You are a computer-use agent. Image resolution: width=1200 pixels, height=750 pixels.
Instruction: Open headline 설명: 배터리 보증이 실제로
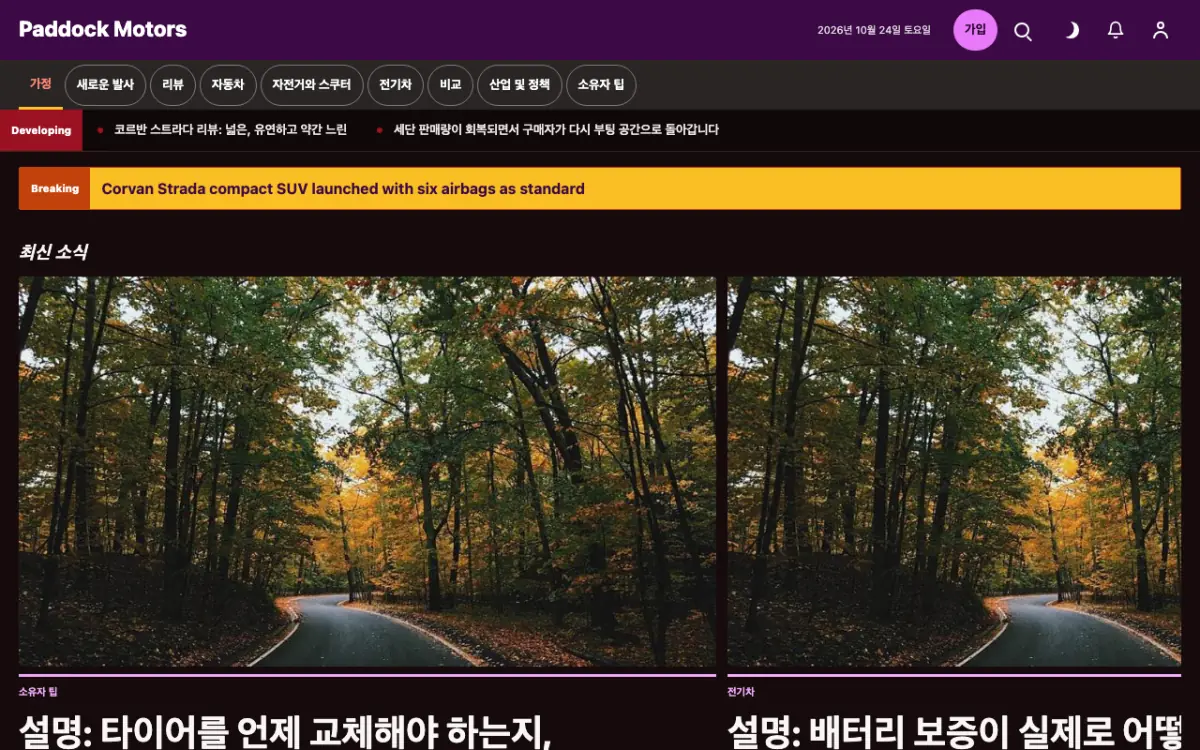(x=954, y=731)
